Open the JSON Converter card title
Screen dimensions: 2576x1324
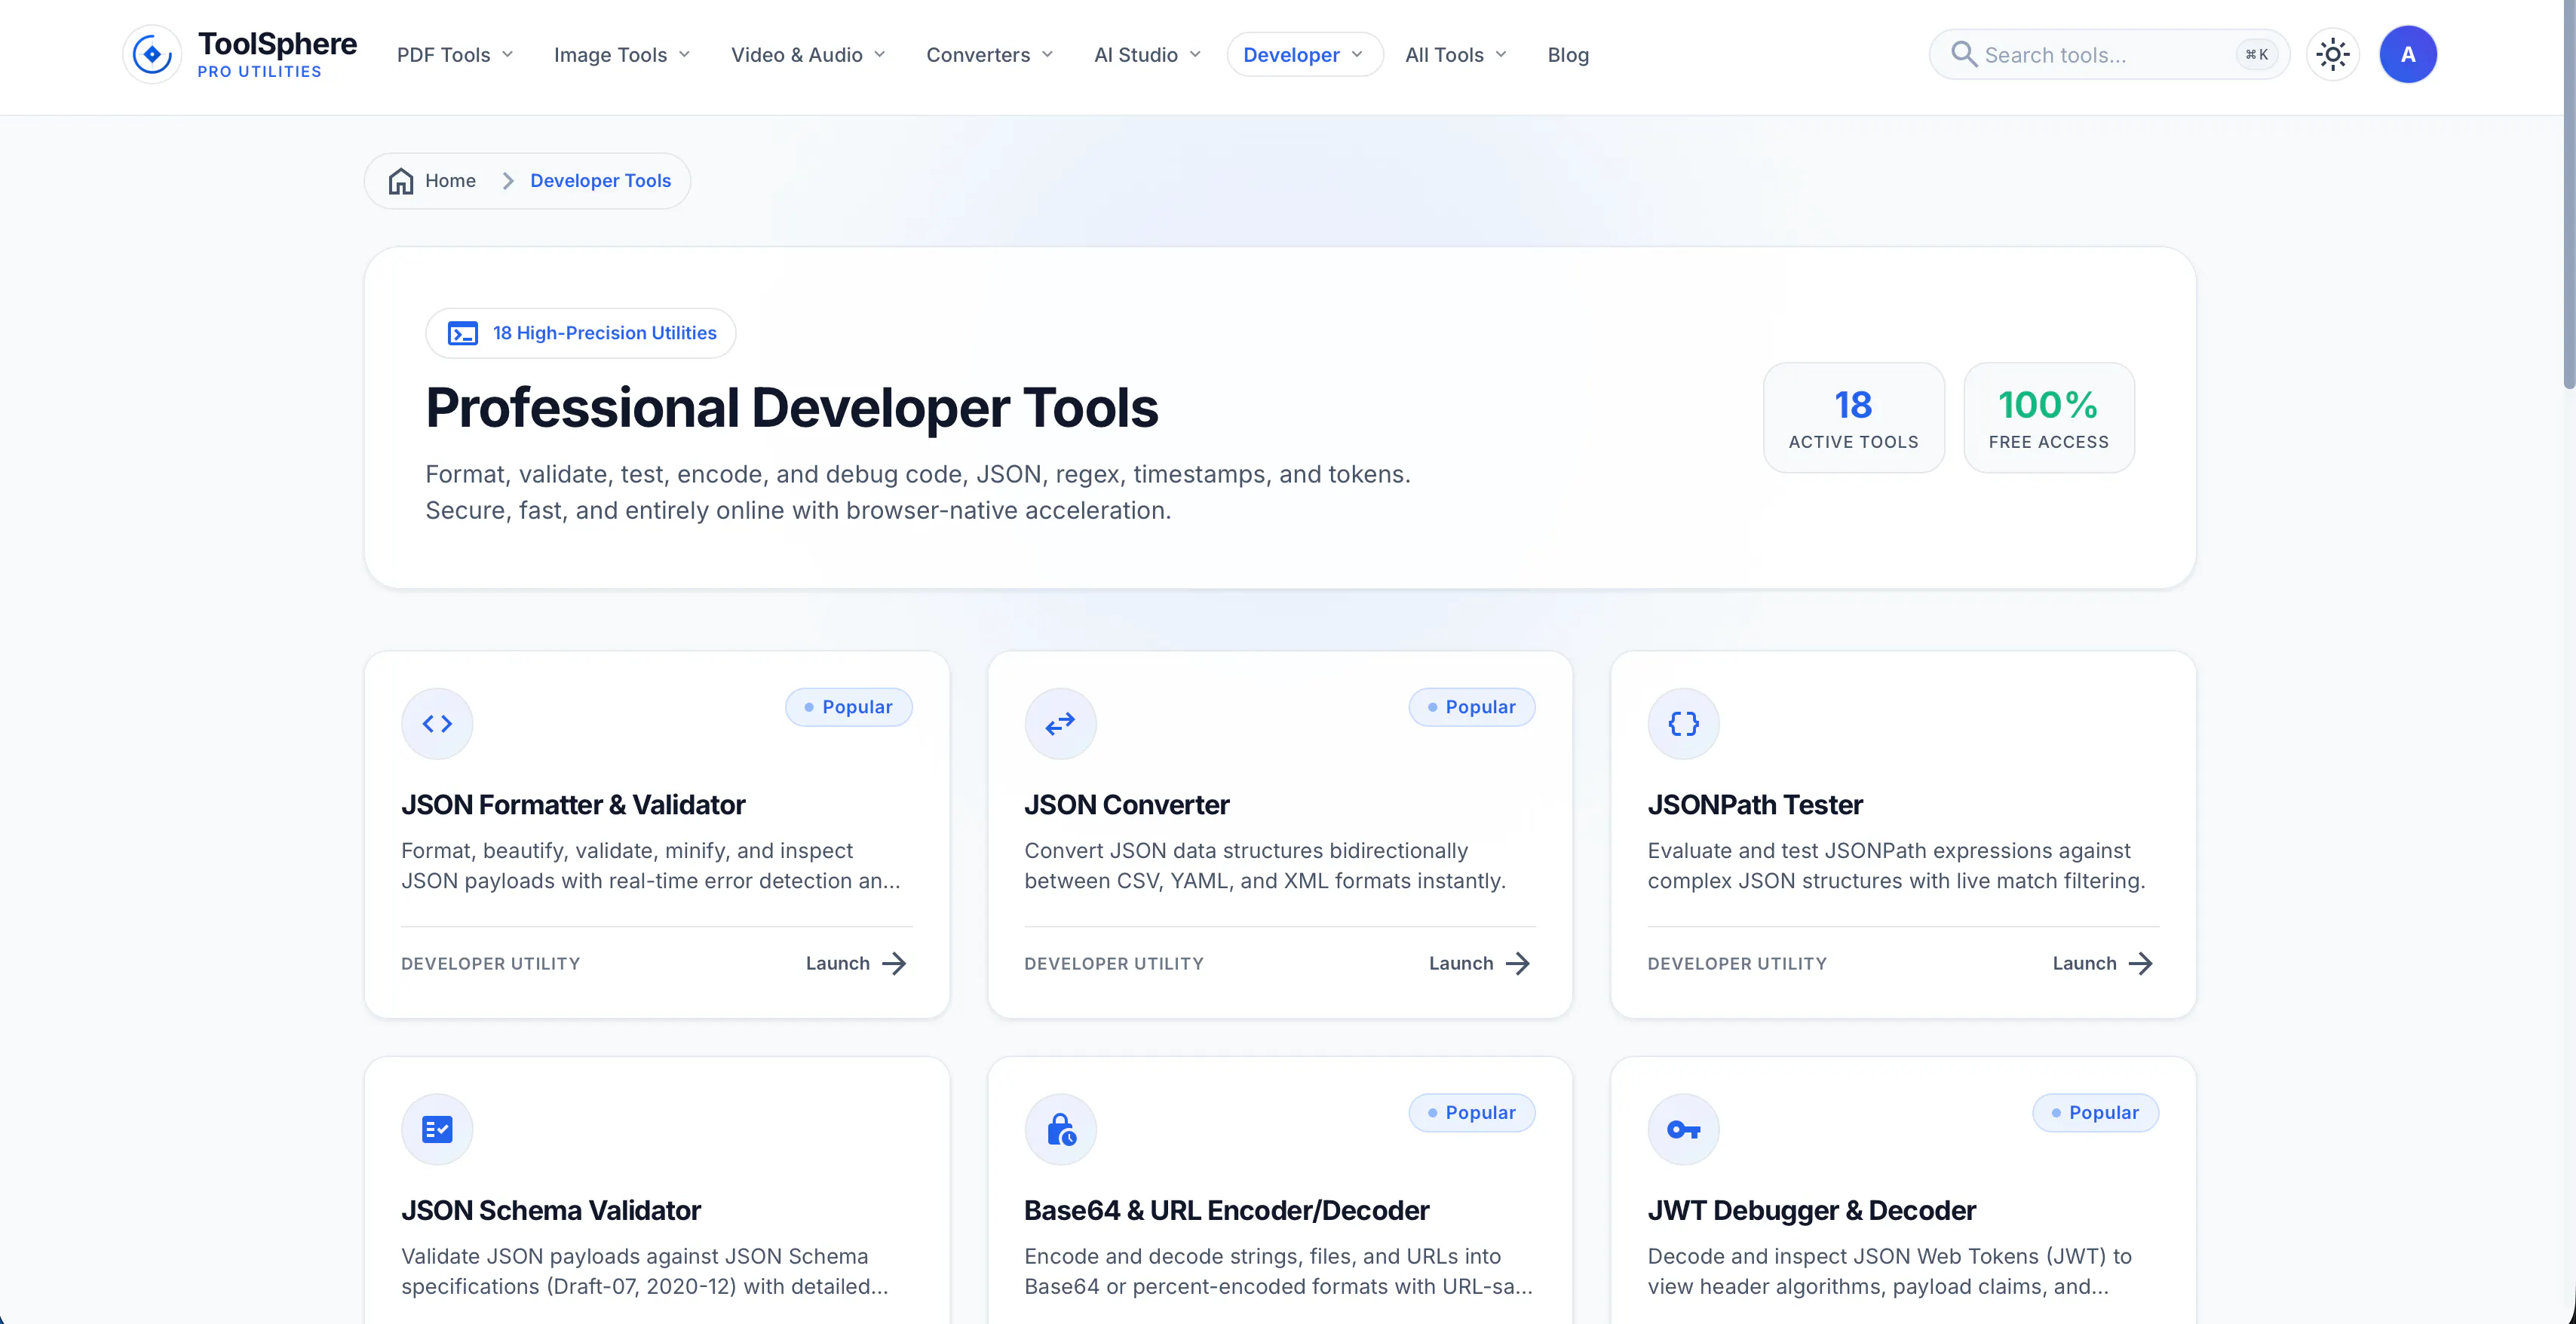coord(1126,805)
